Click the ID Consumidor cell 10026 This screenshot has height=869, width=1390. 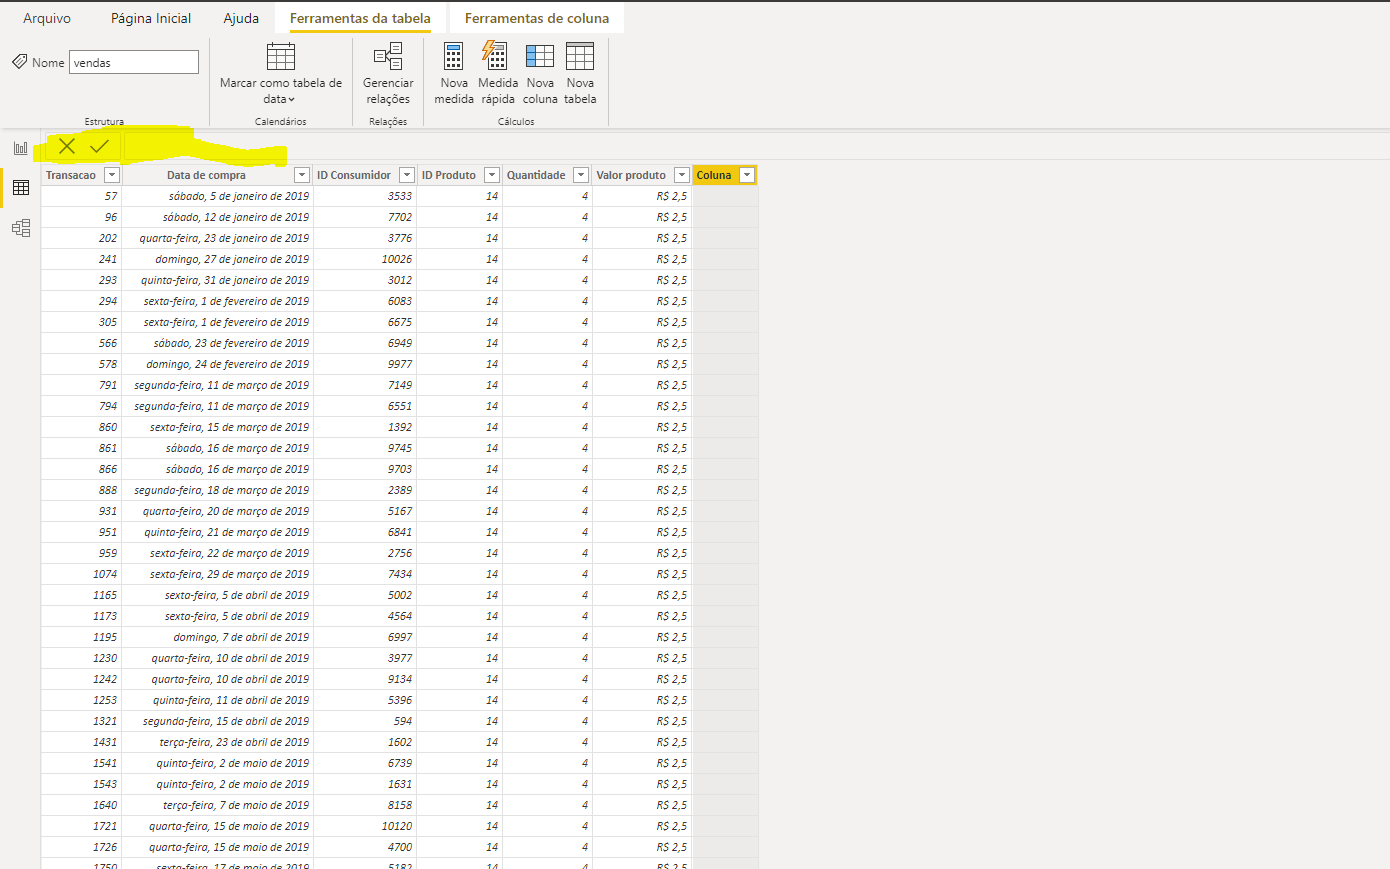[x=365, y=259]
